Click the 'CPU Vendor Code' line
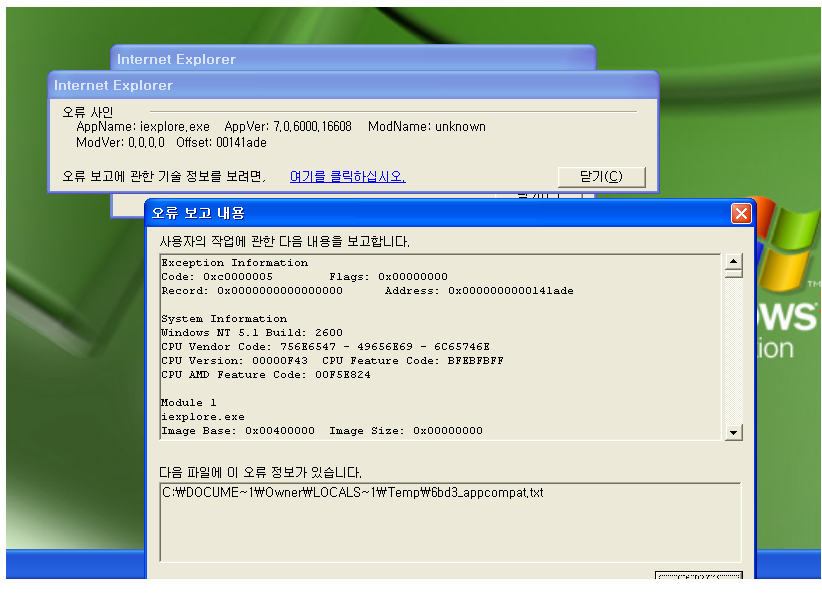This screenshot has height=595, width=822. pos(325,347)
